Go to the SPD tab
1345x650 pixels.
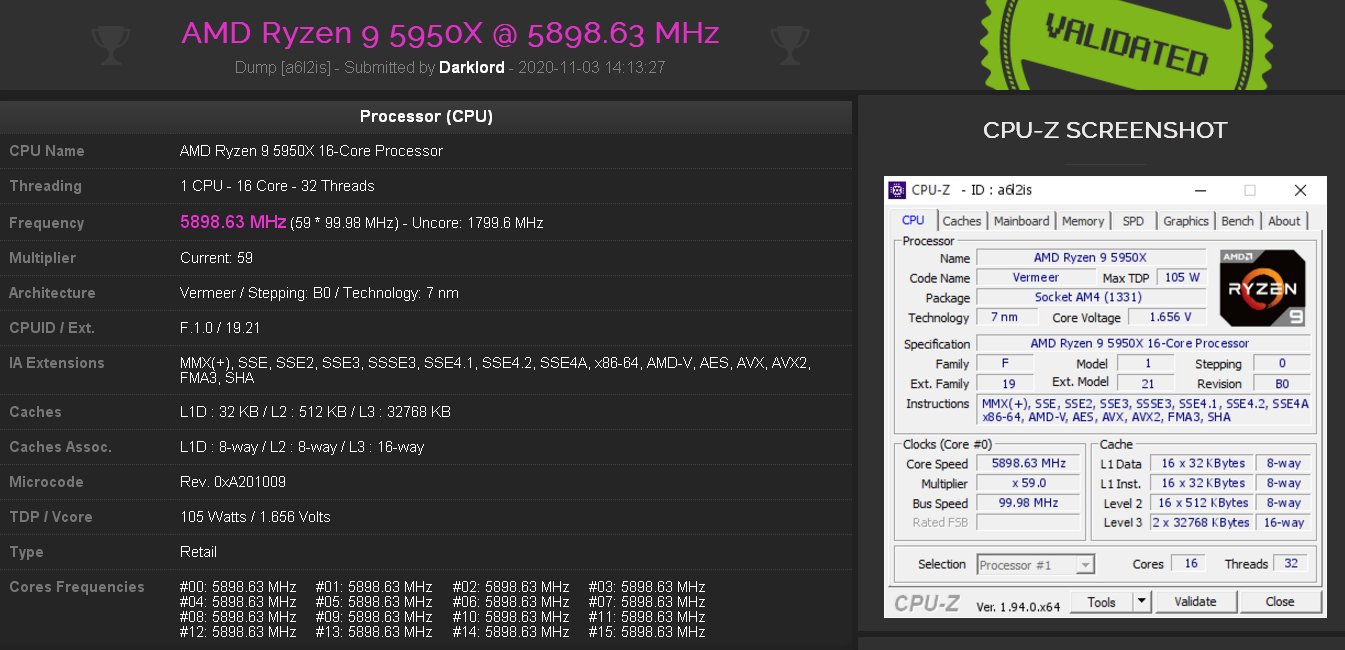pos(1133,221)
